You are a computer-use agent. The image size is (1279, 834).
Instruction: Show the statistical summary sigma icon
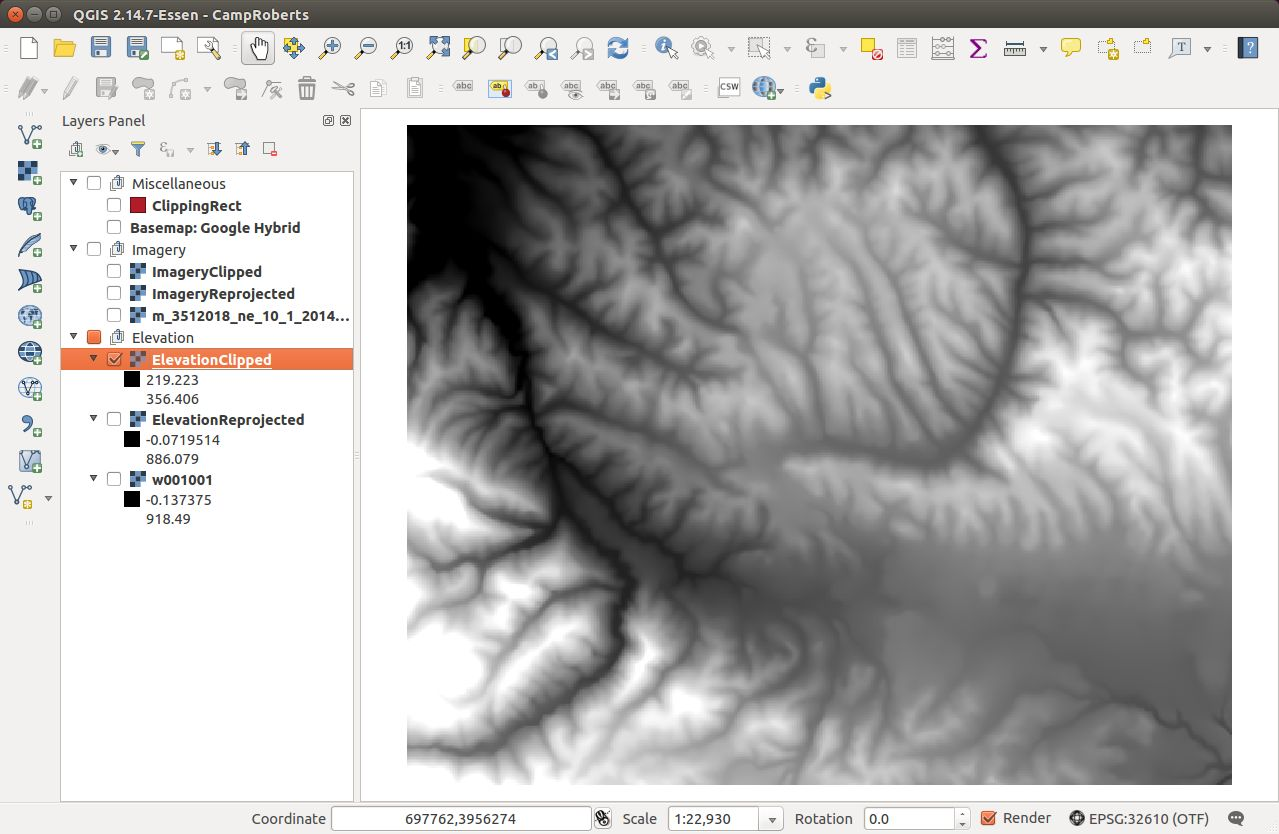click(x=978, y=47)
